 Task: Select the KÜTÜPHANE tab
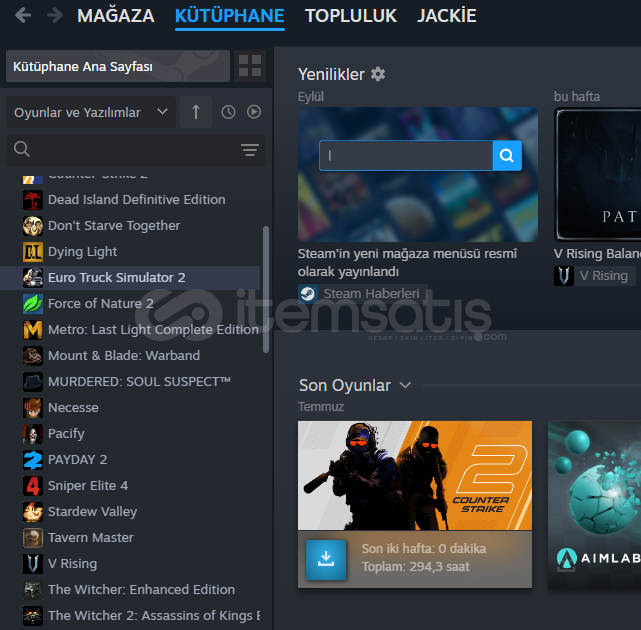(x=230, y=16)
